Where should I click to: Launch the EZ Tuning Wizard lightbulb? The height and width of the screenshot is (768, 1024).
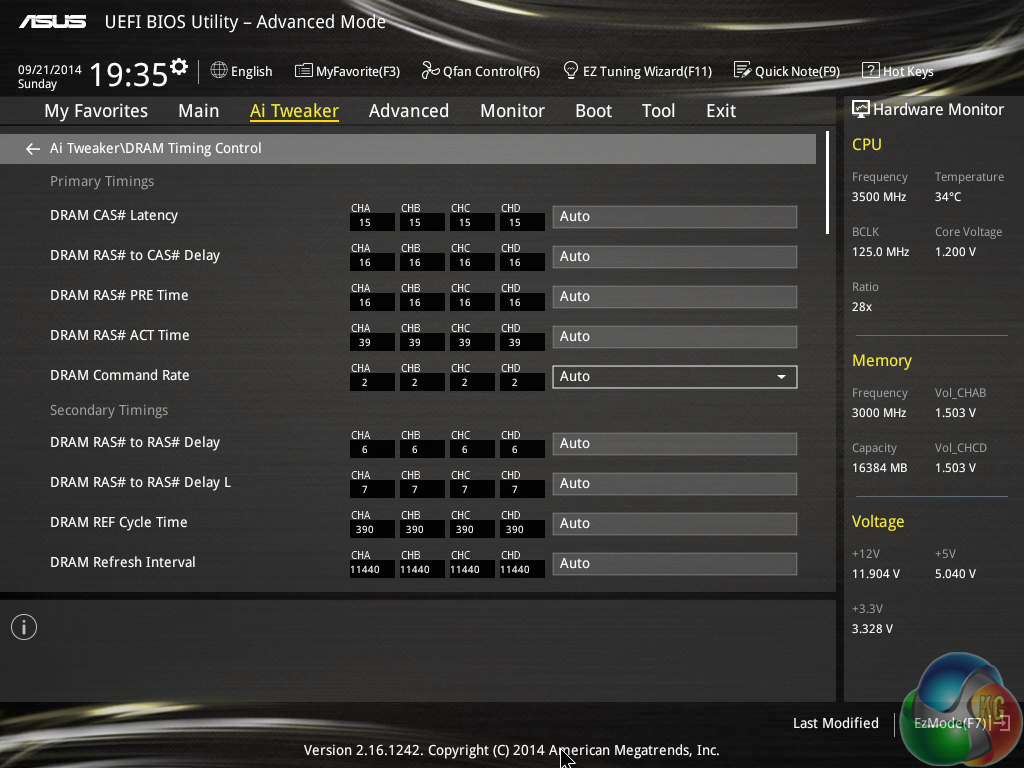[x=571, y=71]
